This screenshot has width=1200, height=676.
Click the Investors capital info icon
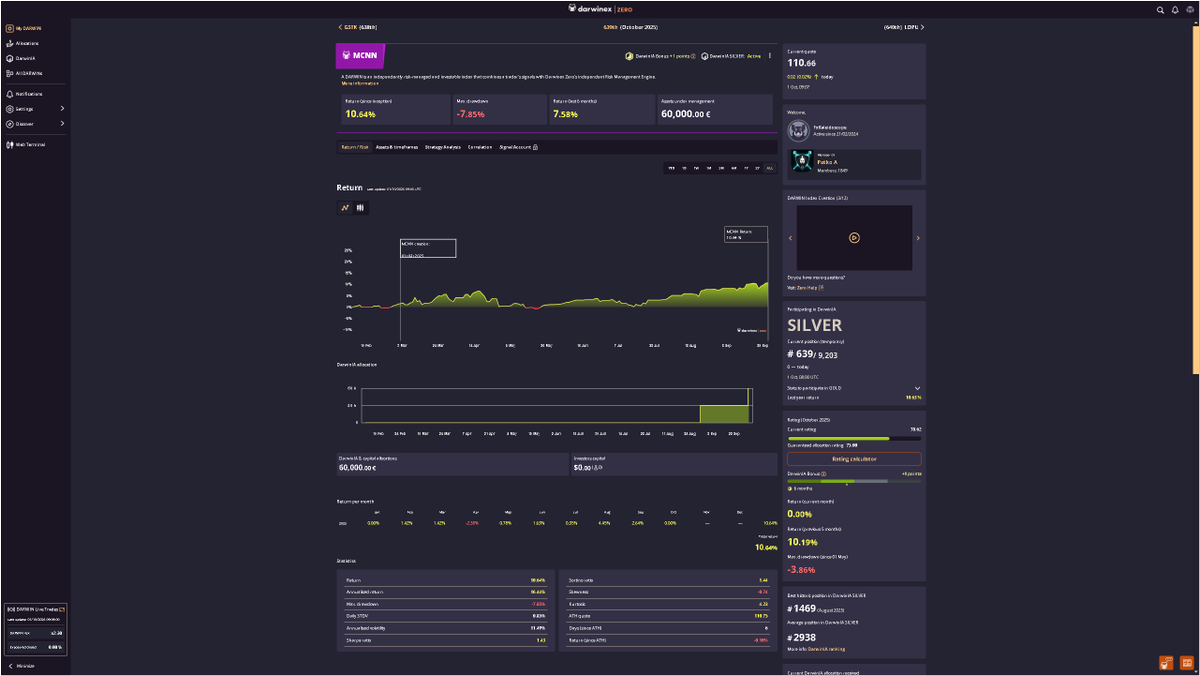pyautogui.click(x=600, y=468)
